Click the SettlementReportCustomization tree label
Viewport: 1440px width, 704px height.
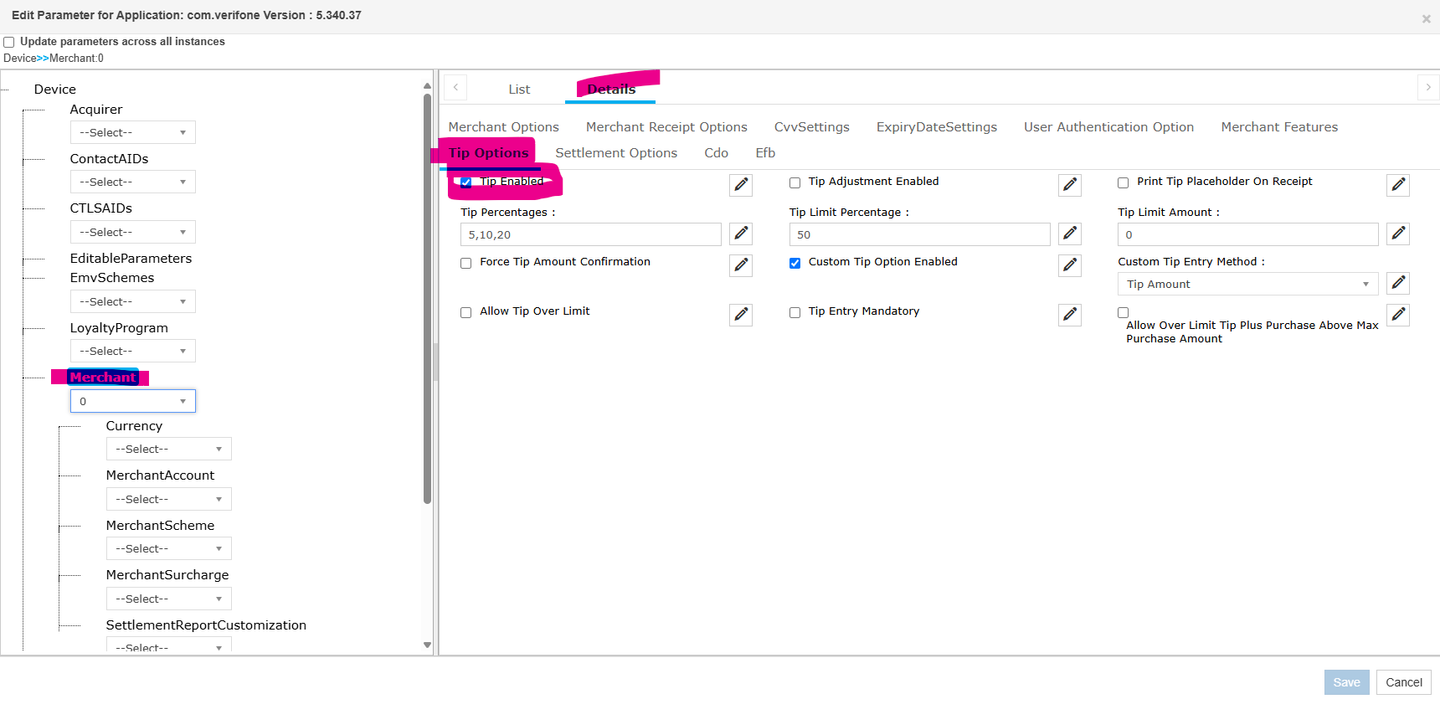tap(206, 625)
